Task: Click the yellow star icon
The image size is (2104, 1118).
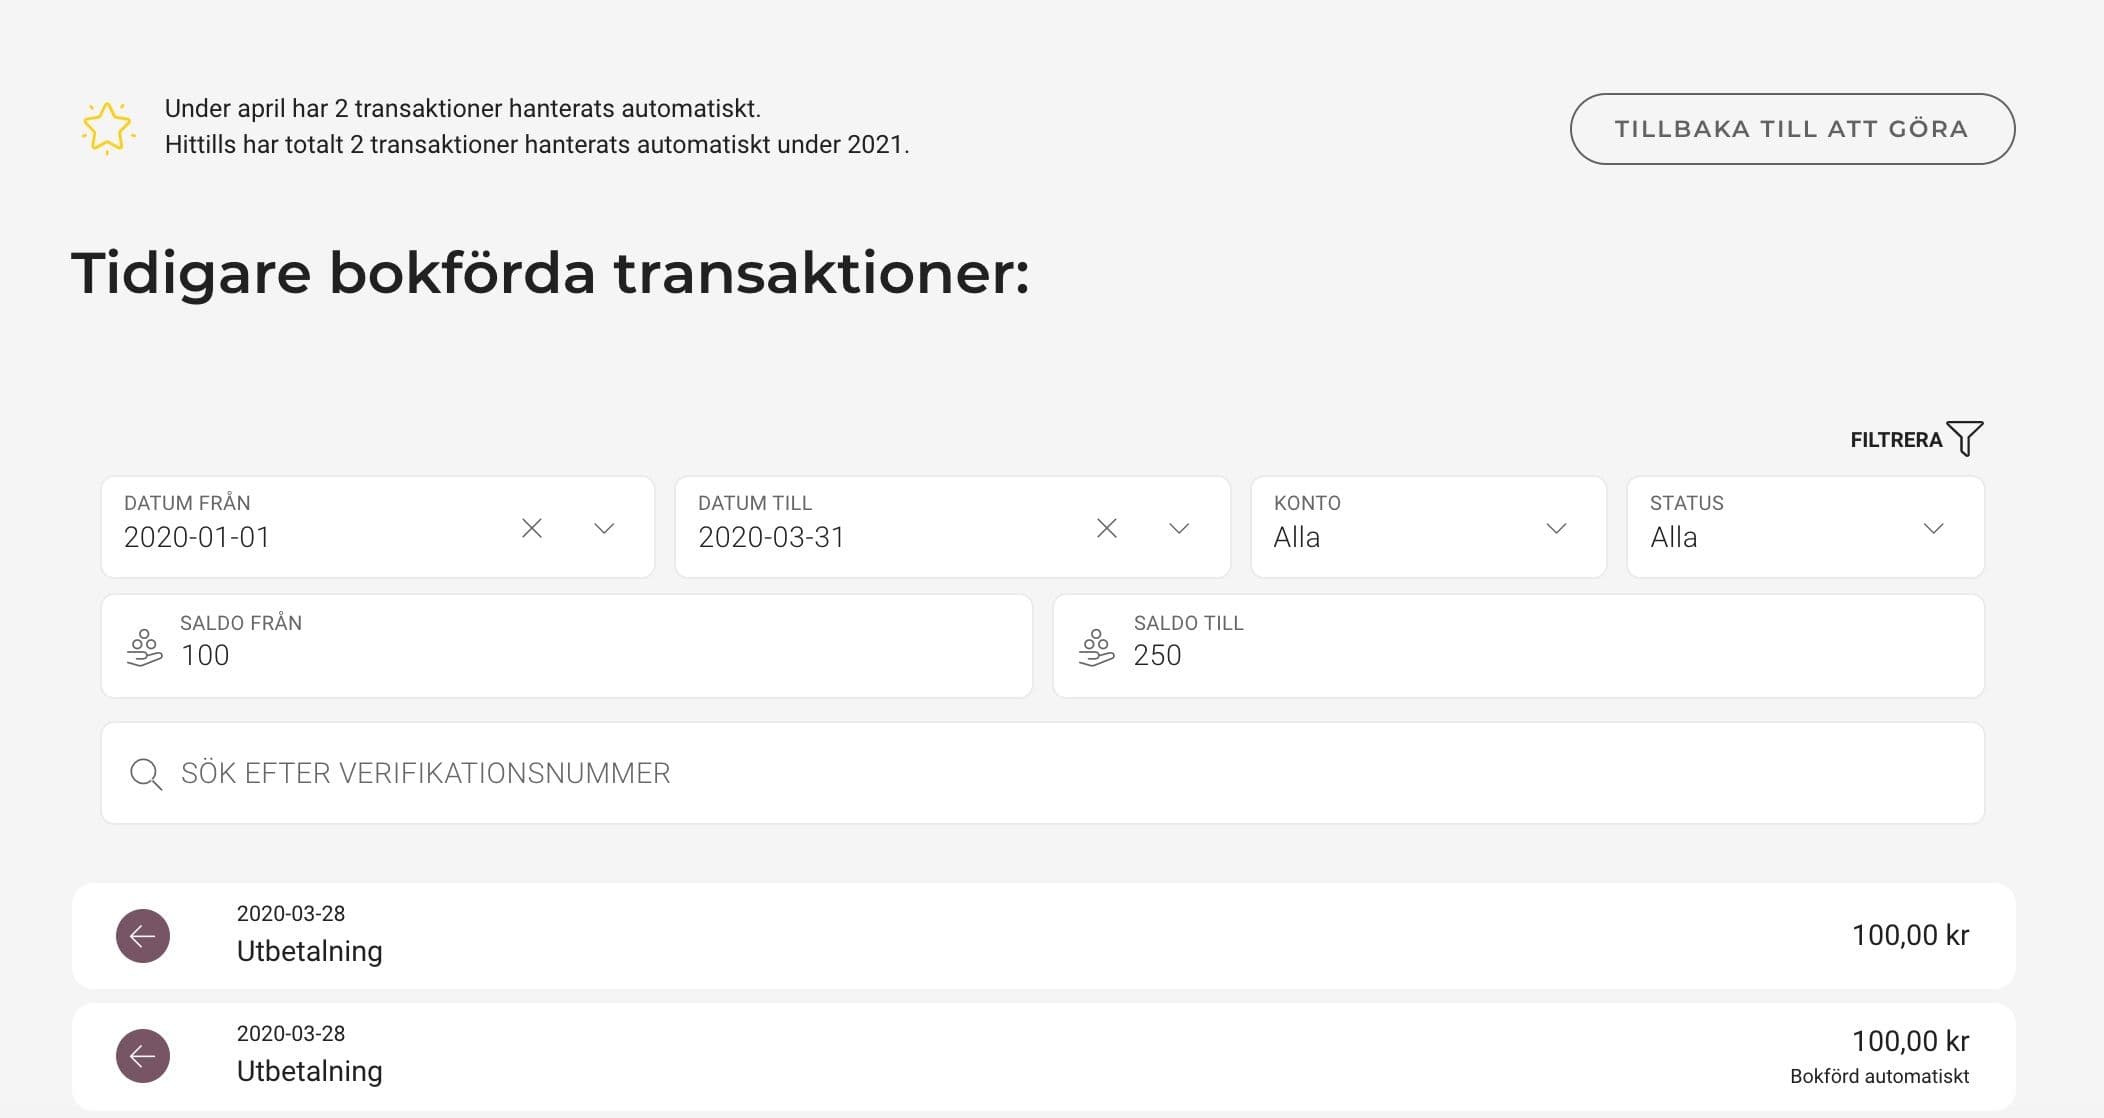Action: tap(107, 128)
